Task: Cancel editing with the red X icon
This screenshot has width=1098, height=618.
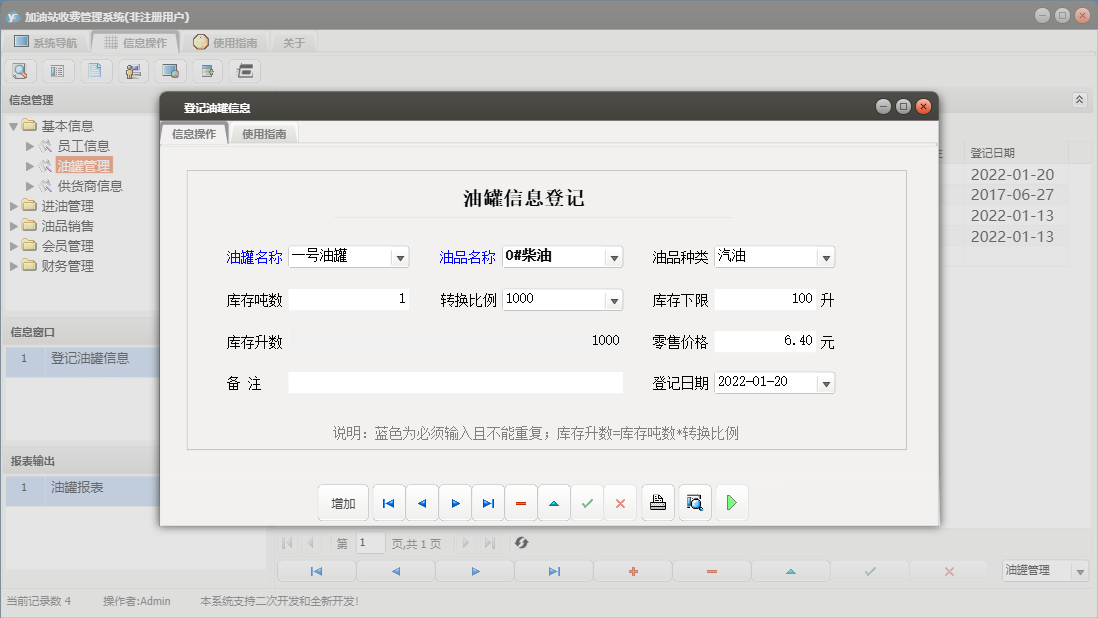Action: coord(620,502)
